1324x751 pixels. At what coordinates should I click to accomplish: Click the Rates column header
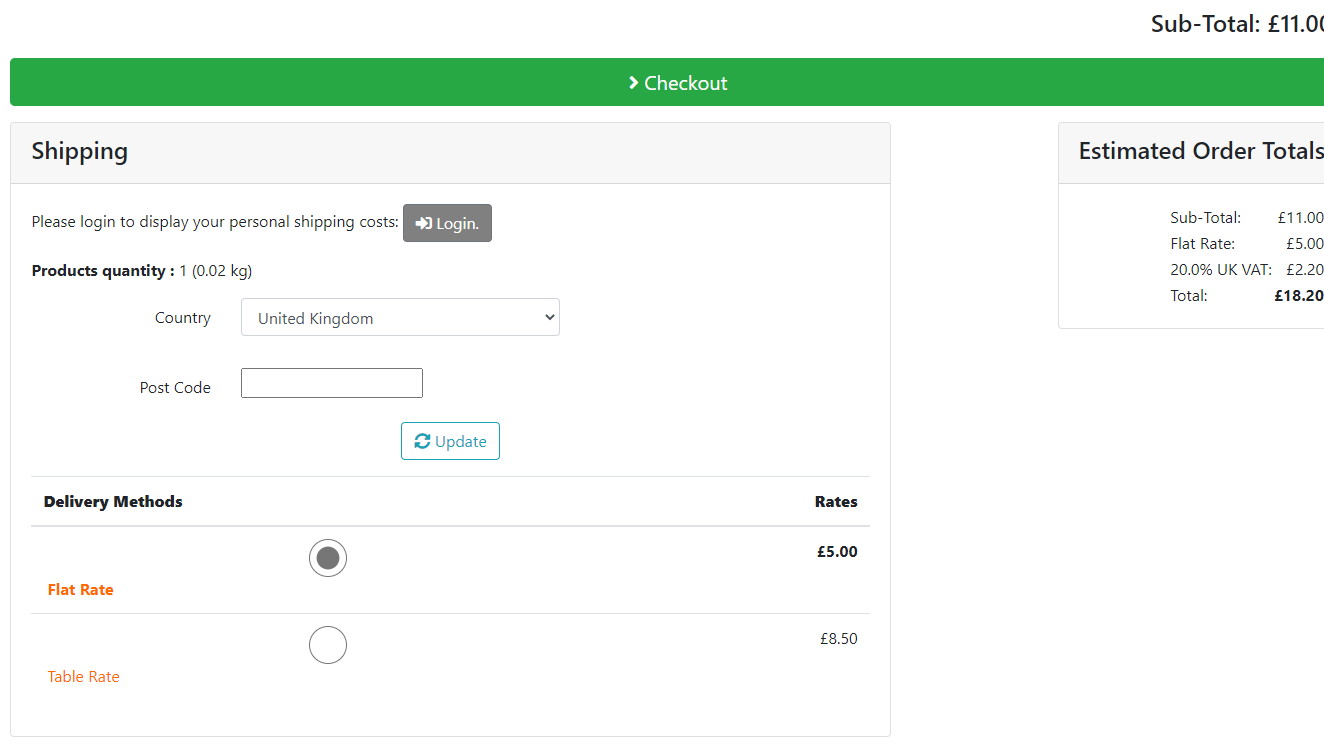click(x=836, y=501)
